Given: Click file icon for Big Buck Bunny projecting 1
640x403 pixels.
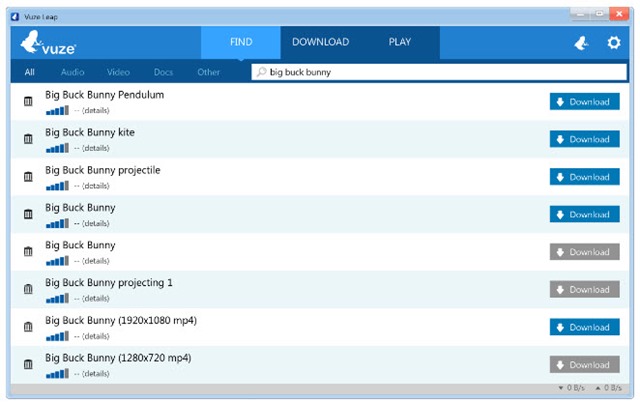Looking at the screenshot, I should [28, 289].
